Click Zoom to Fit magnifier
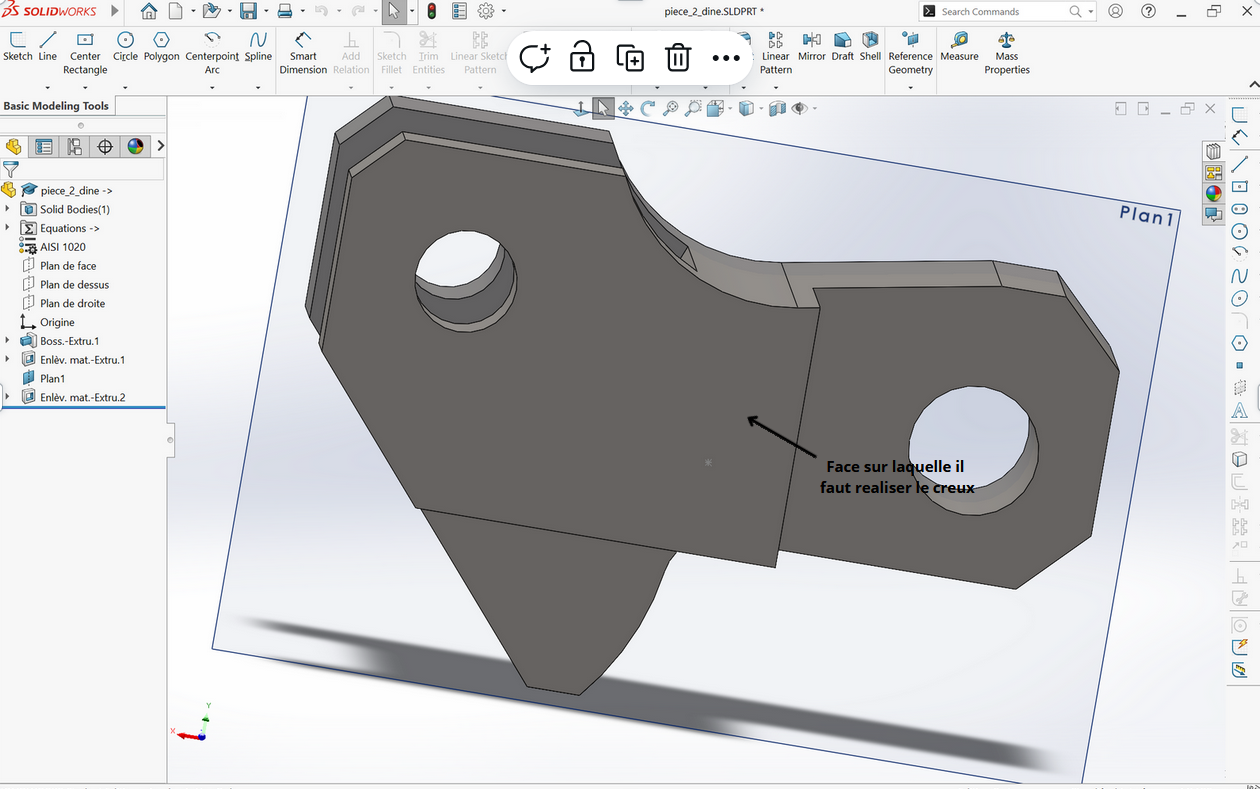The image size is (1260, 789). (x=670, y=108)
